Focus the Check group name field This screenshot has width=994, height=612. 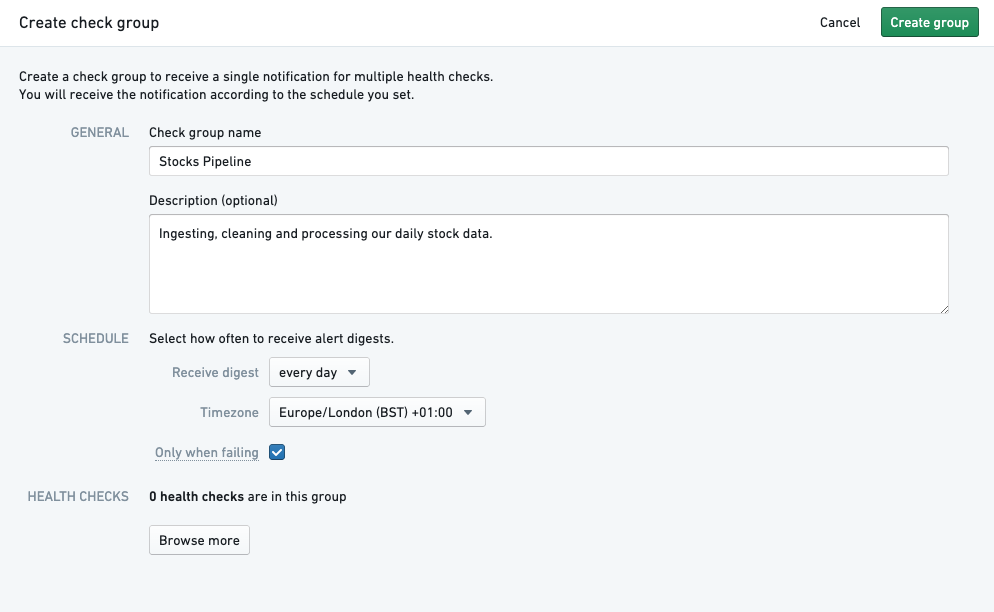[x=548, y=161]
